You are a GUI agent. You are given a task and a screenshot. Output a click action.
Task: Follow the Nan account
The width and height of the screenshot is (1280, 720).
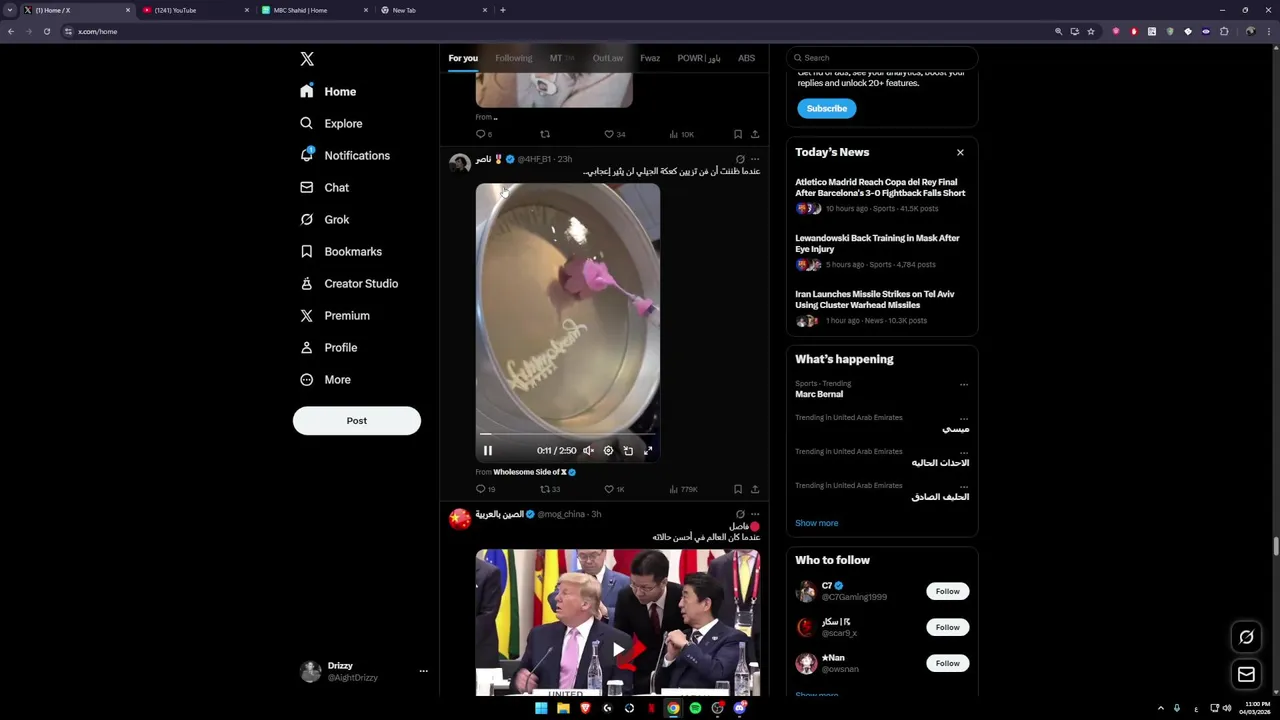(x=947, y=663)
